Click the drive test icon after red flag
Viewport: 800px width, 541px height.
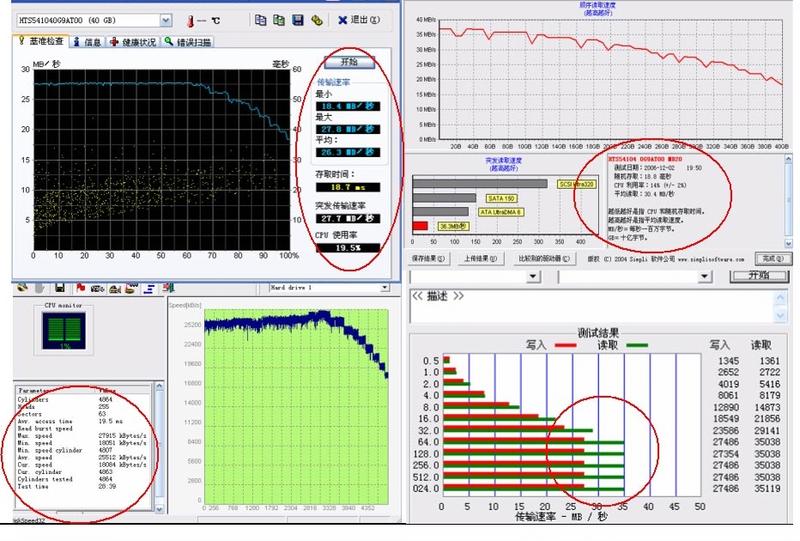(97, 289)
